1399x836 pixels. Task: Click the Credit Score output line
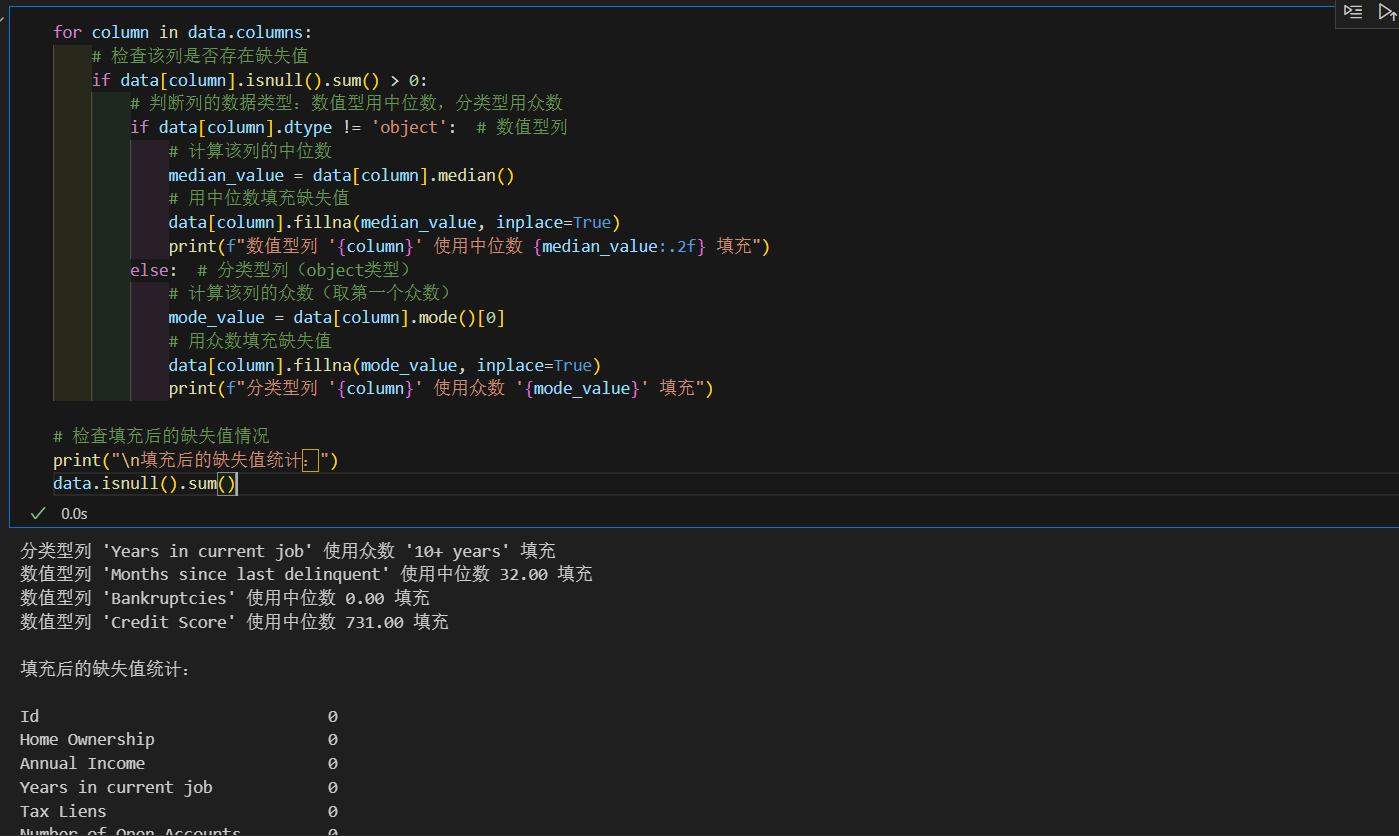[x=232, y=620]
